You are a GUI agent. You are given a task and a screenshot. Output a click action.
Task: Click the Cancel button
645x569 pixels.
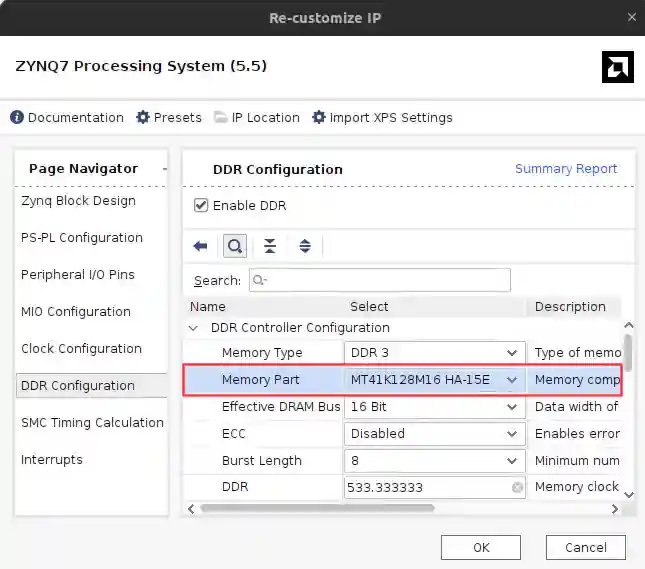coord(586,548)
